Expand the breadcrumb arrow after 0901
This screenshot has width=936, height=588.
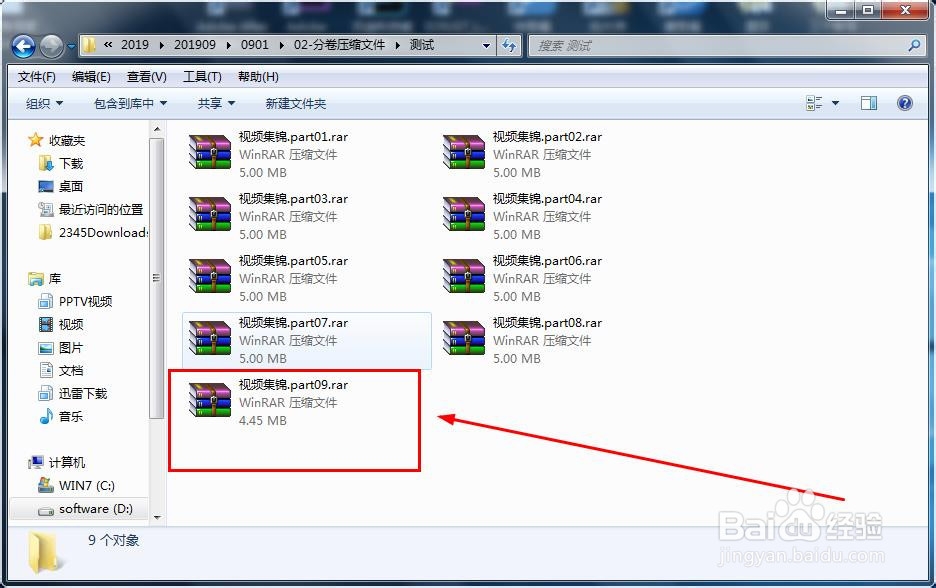(281, 45)
